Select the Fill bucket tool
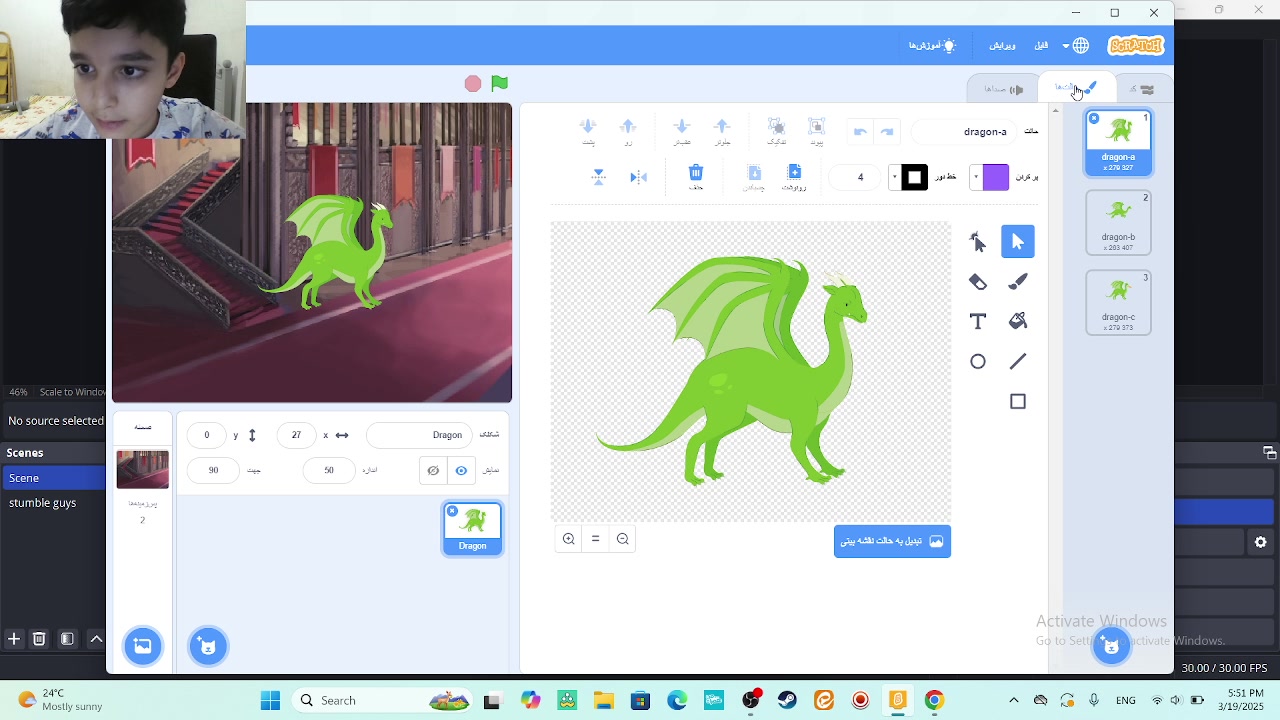The image size is (1280, 720). 1018,321
